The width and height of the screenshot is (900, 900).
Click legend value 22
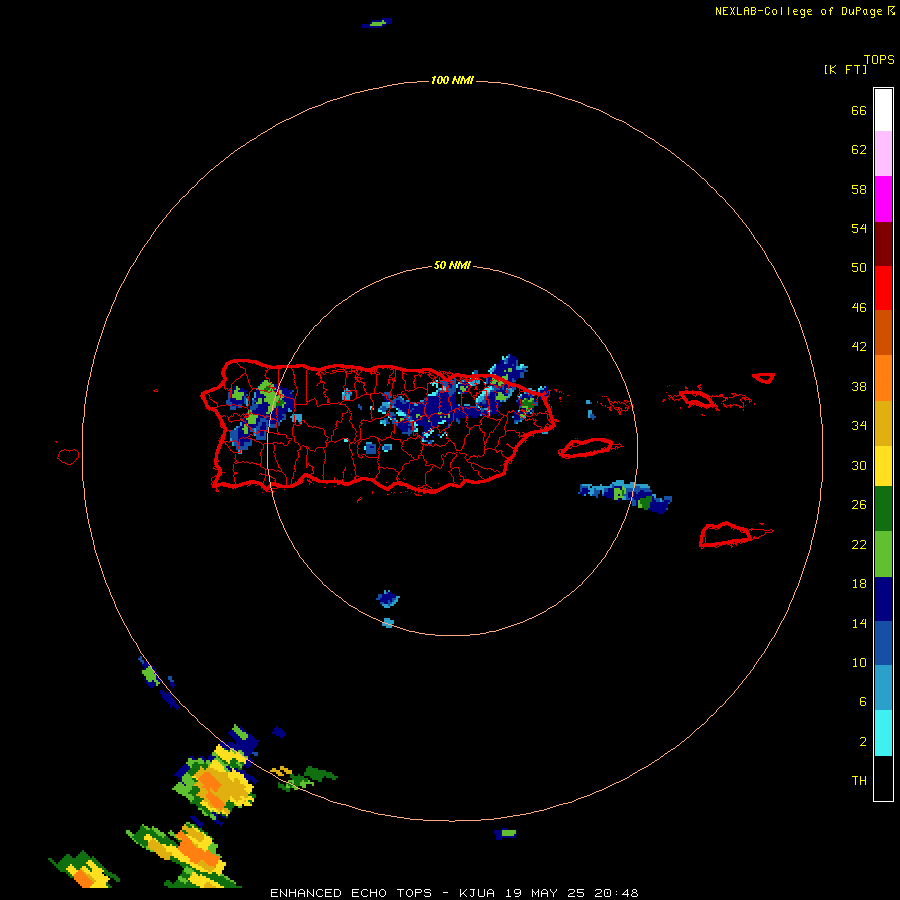pyautogui.click(x=859, y=544)
